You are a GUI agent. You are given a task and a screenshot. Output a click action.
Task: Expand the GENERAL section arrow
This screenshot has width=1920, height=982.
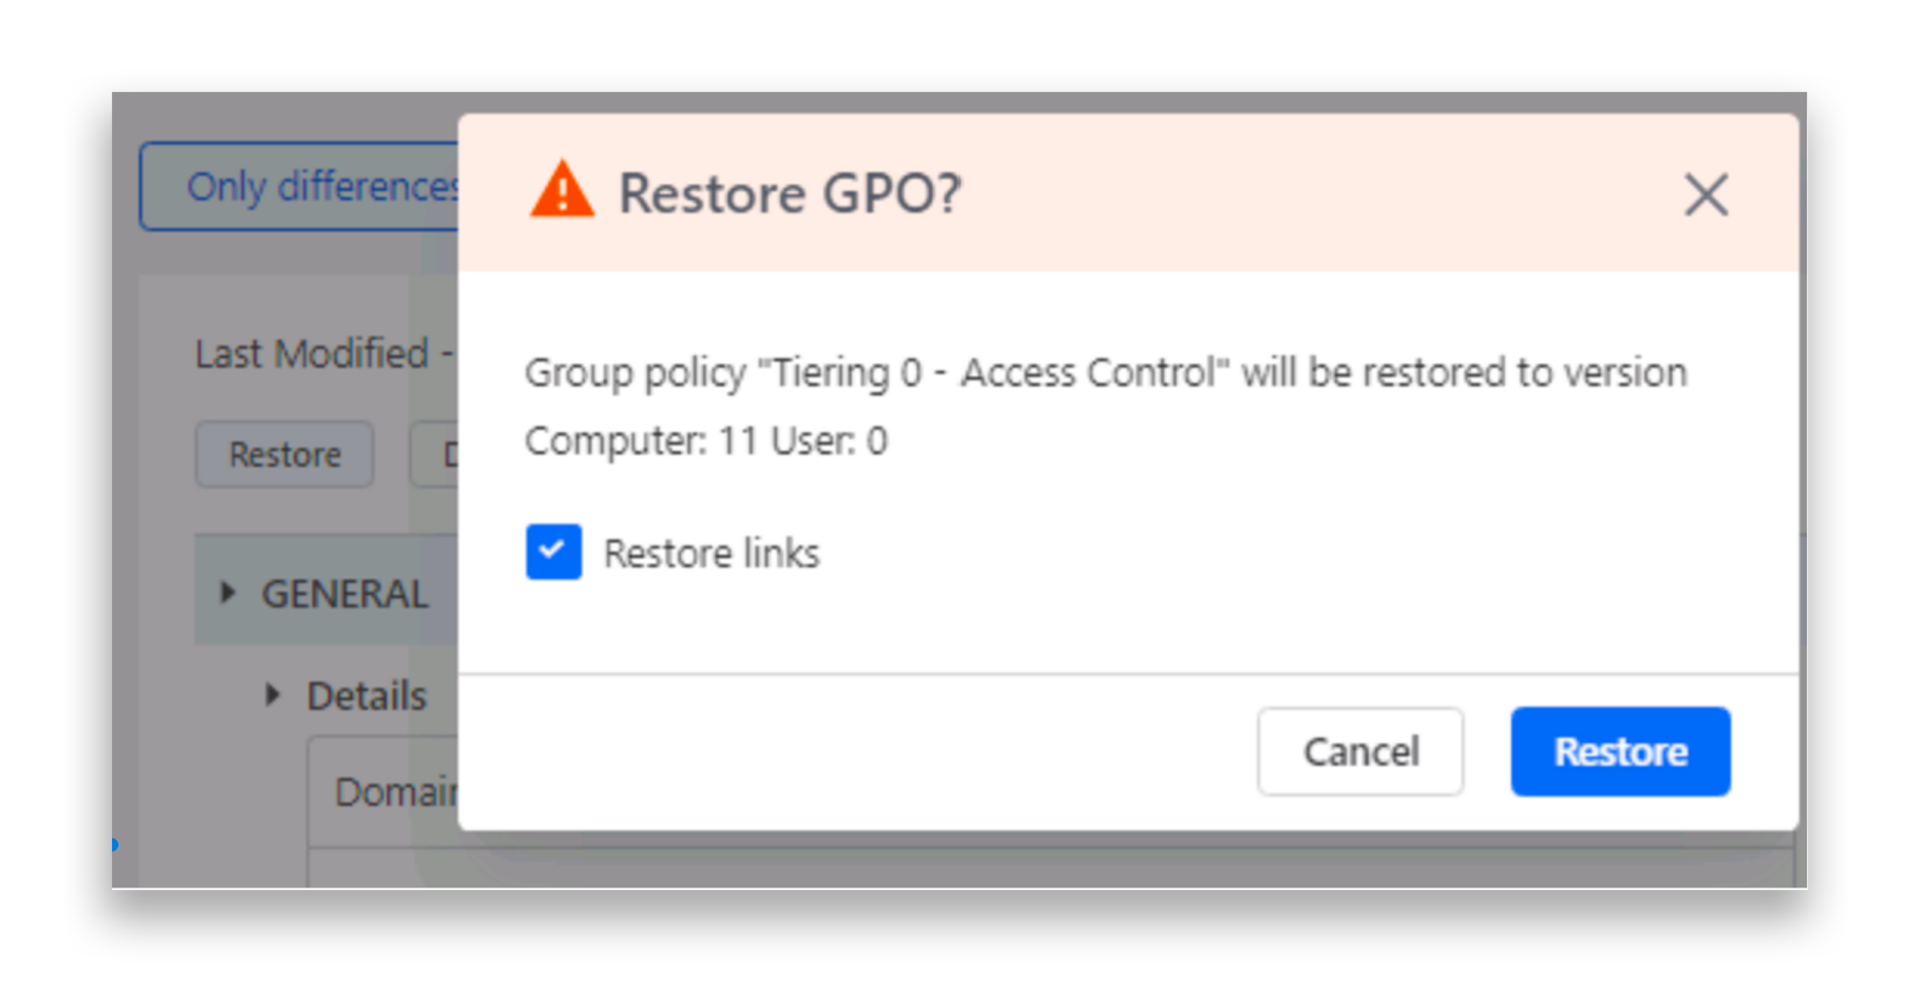coord(228,593)
